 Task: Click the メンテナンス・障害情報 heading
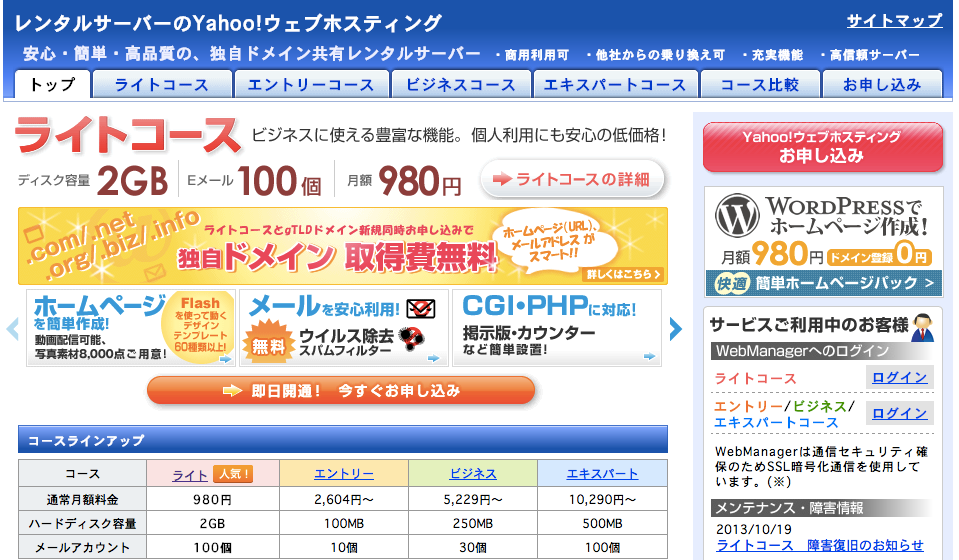point(822,508)
